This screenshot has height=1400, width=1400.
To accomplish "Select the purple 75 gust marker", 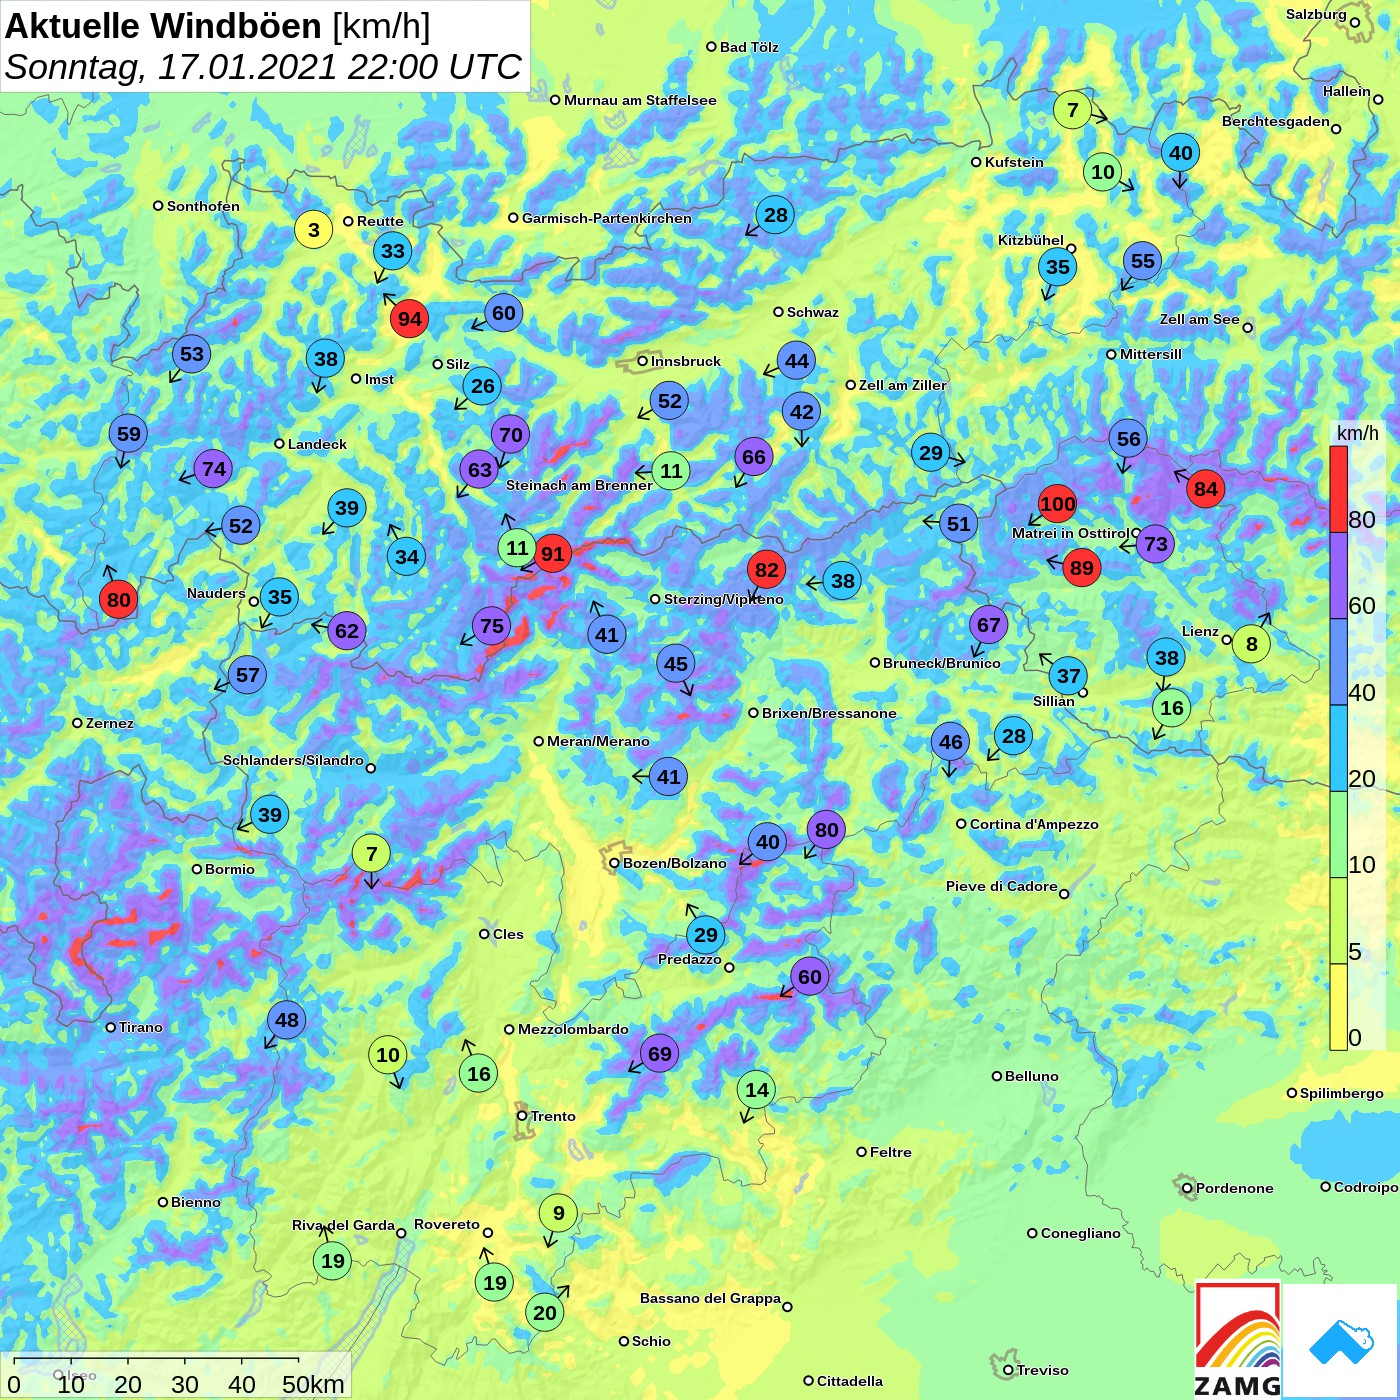I will (x=491, y=627).
